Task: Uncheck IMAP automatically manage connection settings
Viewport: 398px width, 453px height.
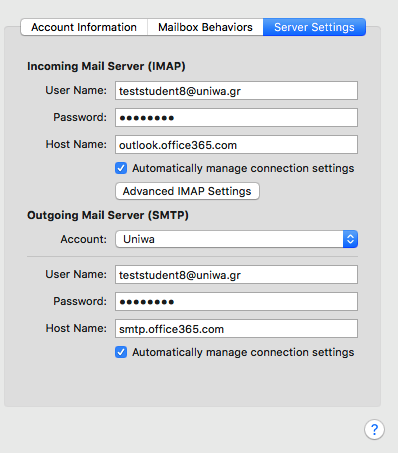Action: tap(121, 168)
